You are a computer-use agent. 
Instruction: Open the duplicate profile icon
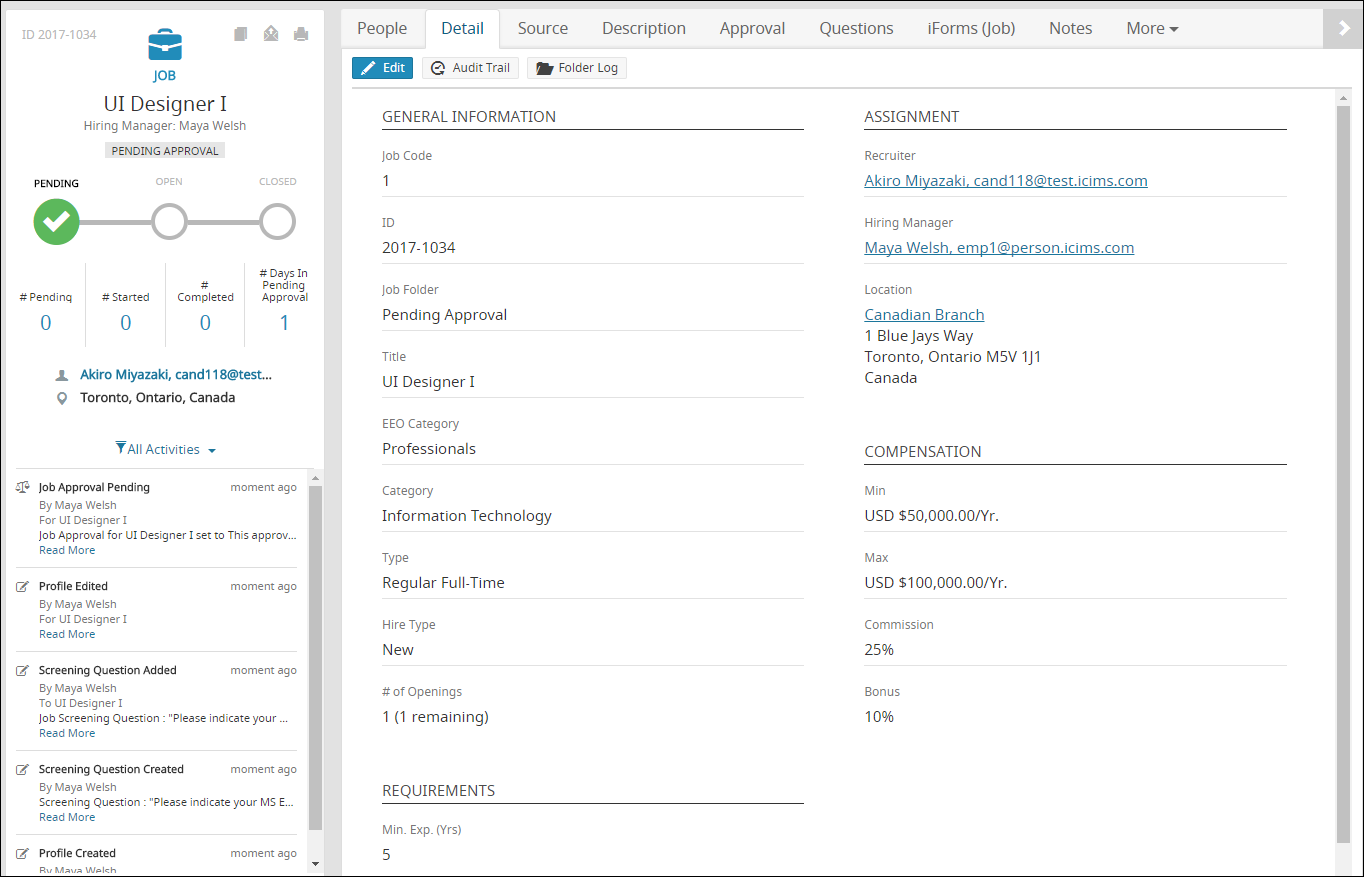[x=240, y=33]
